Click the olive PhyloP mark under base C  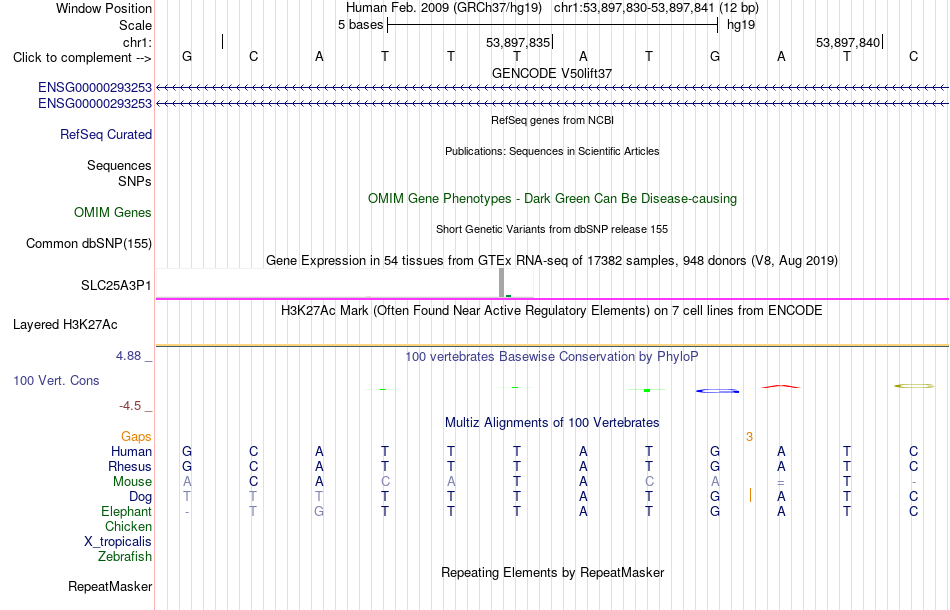click(x=914, y=386)
